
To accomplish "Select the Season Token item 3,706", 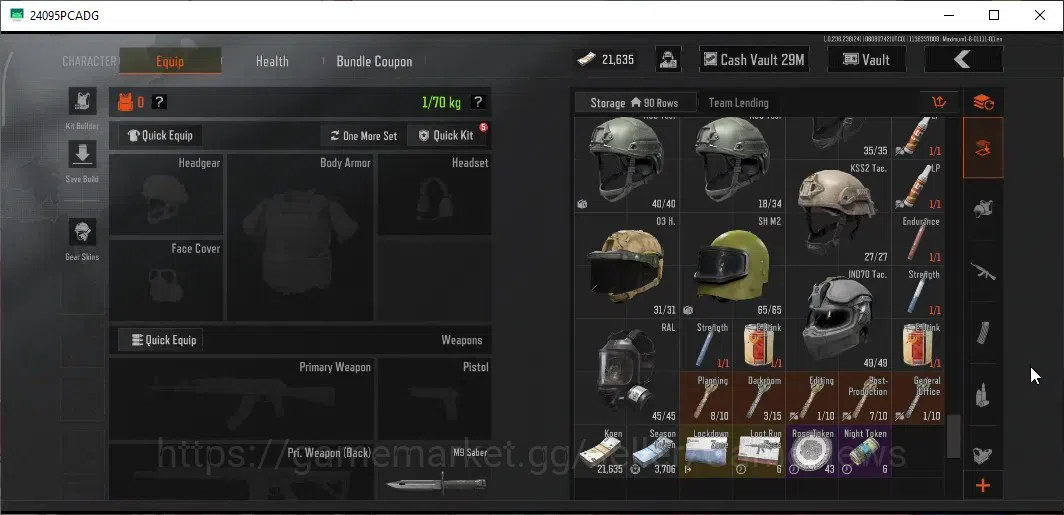I will 653,451.
